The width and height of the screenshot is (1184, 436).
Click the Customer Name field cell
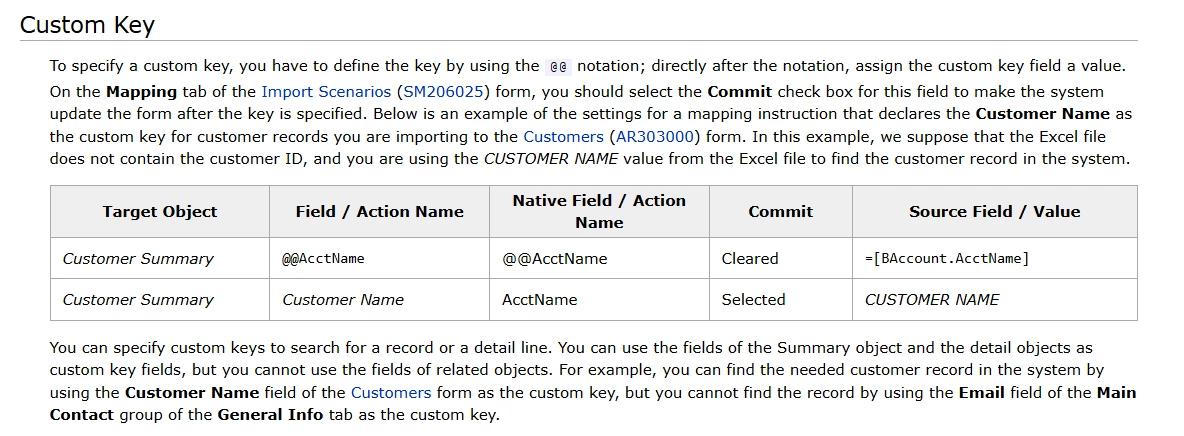point(379,300)
